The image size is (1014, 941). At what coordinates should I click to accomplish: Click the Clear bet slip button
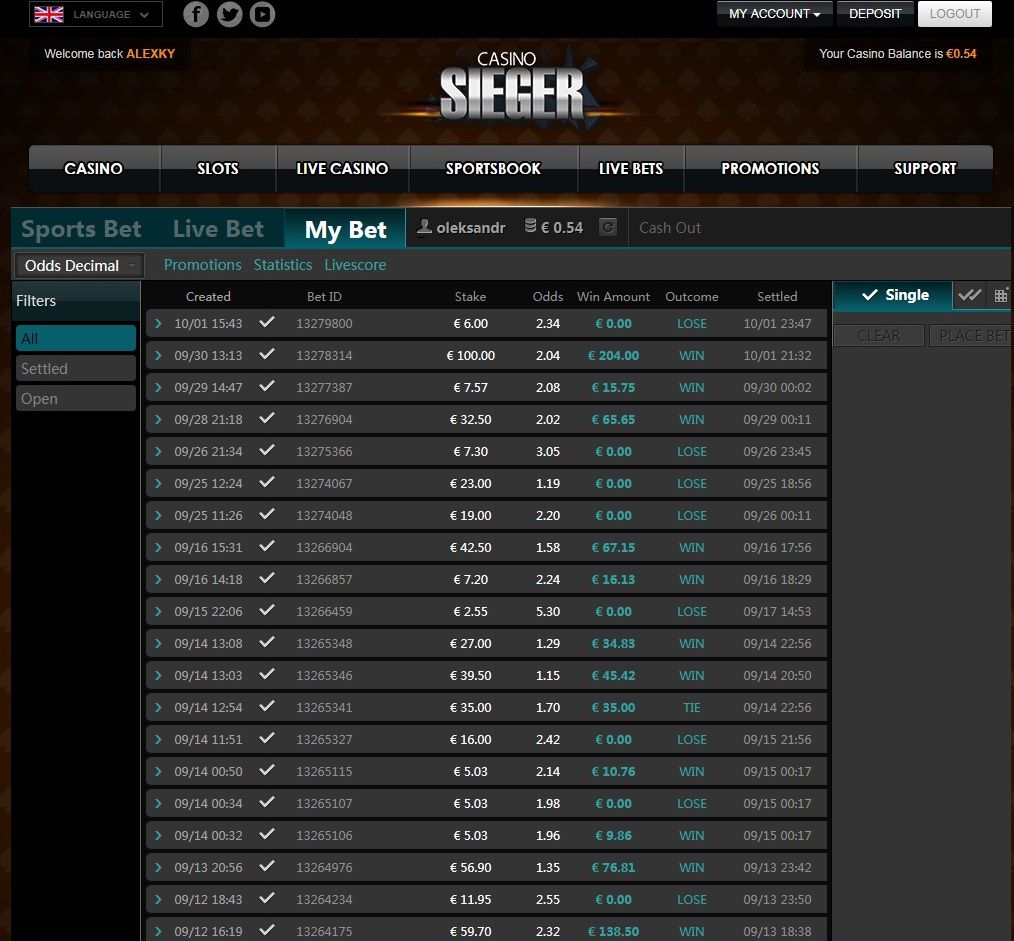[879, 336]
